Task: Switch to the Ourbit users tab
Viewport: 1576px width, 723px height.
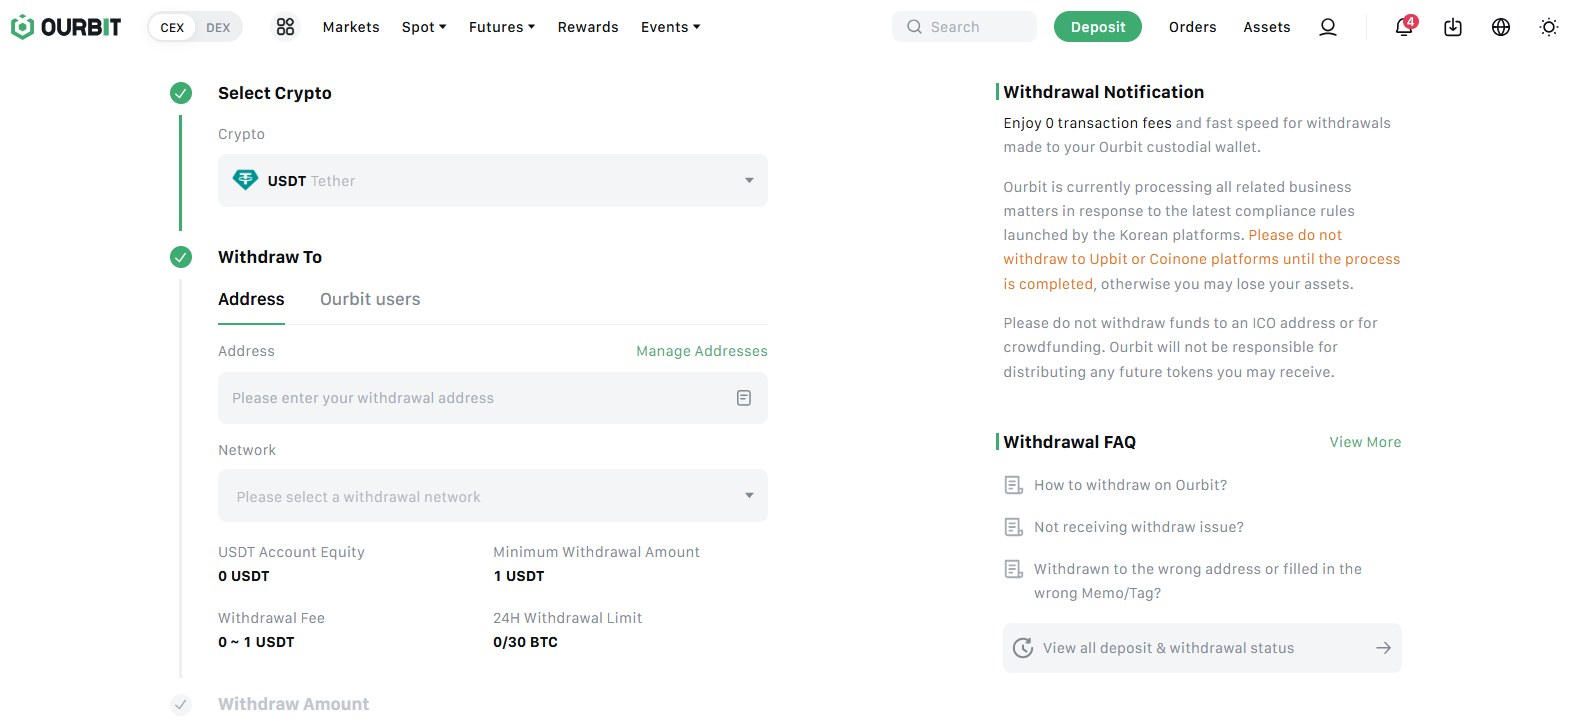Action: click(x=370, y=299)
